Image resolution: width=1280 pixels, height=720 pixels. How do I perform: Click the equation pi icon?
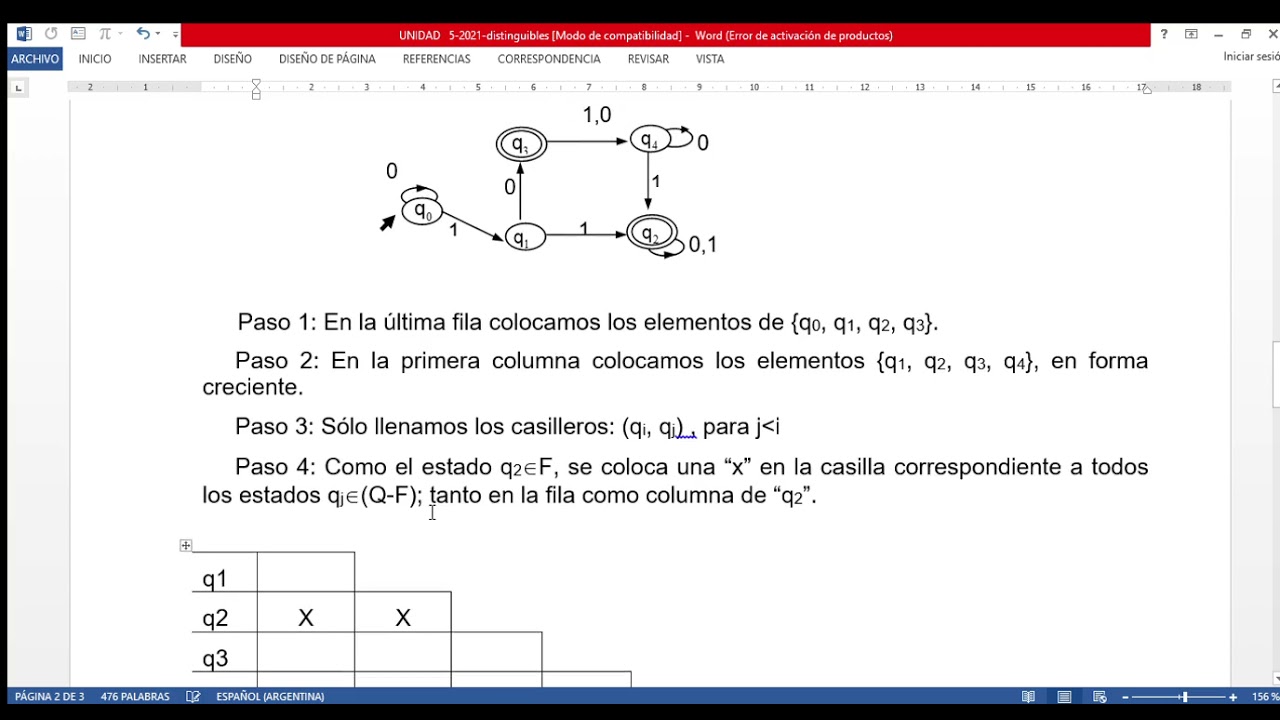coord(105,34)
